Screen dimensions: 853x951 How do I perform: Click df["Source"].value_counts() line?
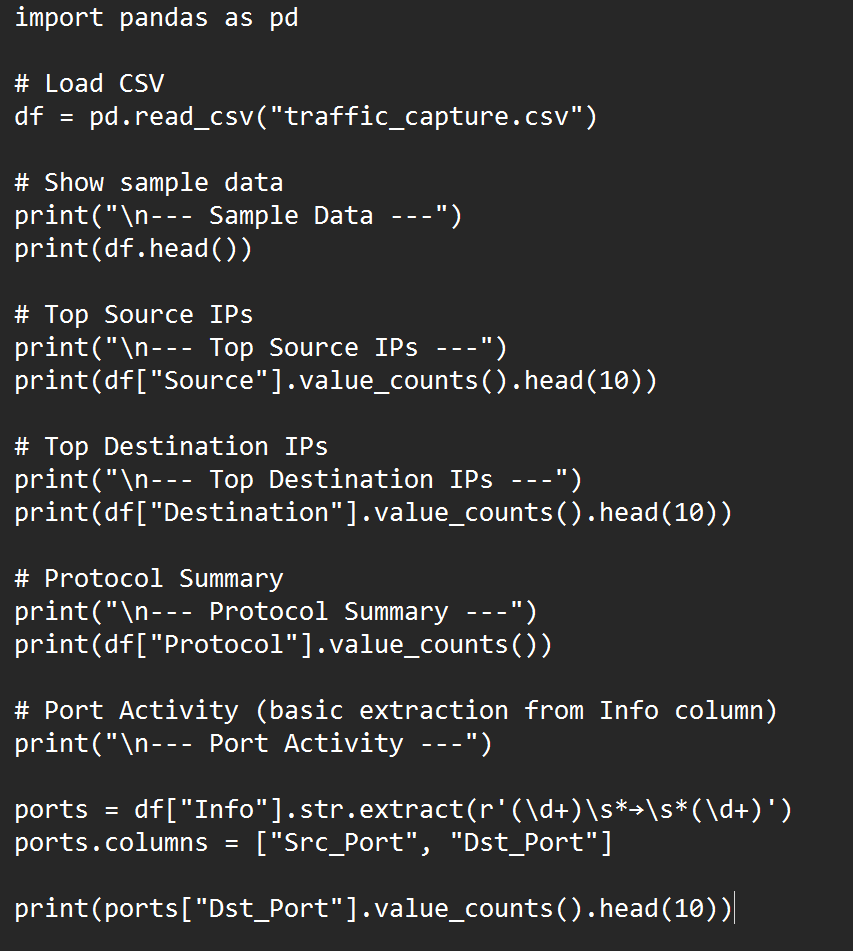336,381
